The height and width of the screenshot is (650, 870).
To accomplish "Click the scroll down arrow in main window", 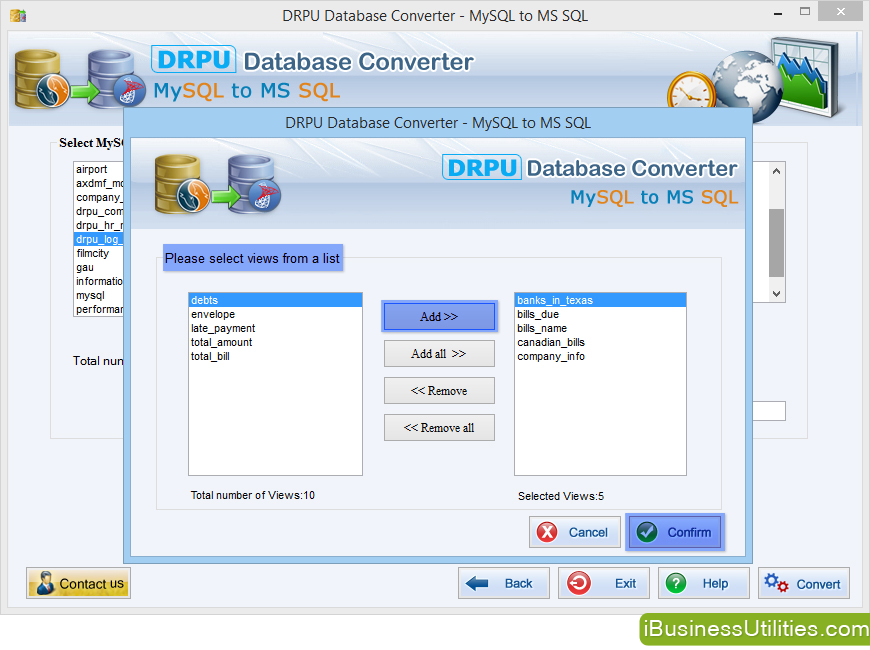I will point(776,294).
